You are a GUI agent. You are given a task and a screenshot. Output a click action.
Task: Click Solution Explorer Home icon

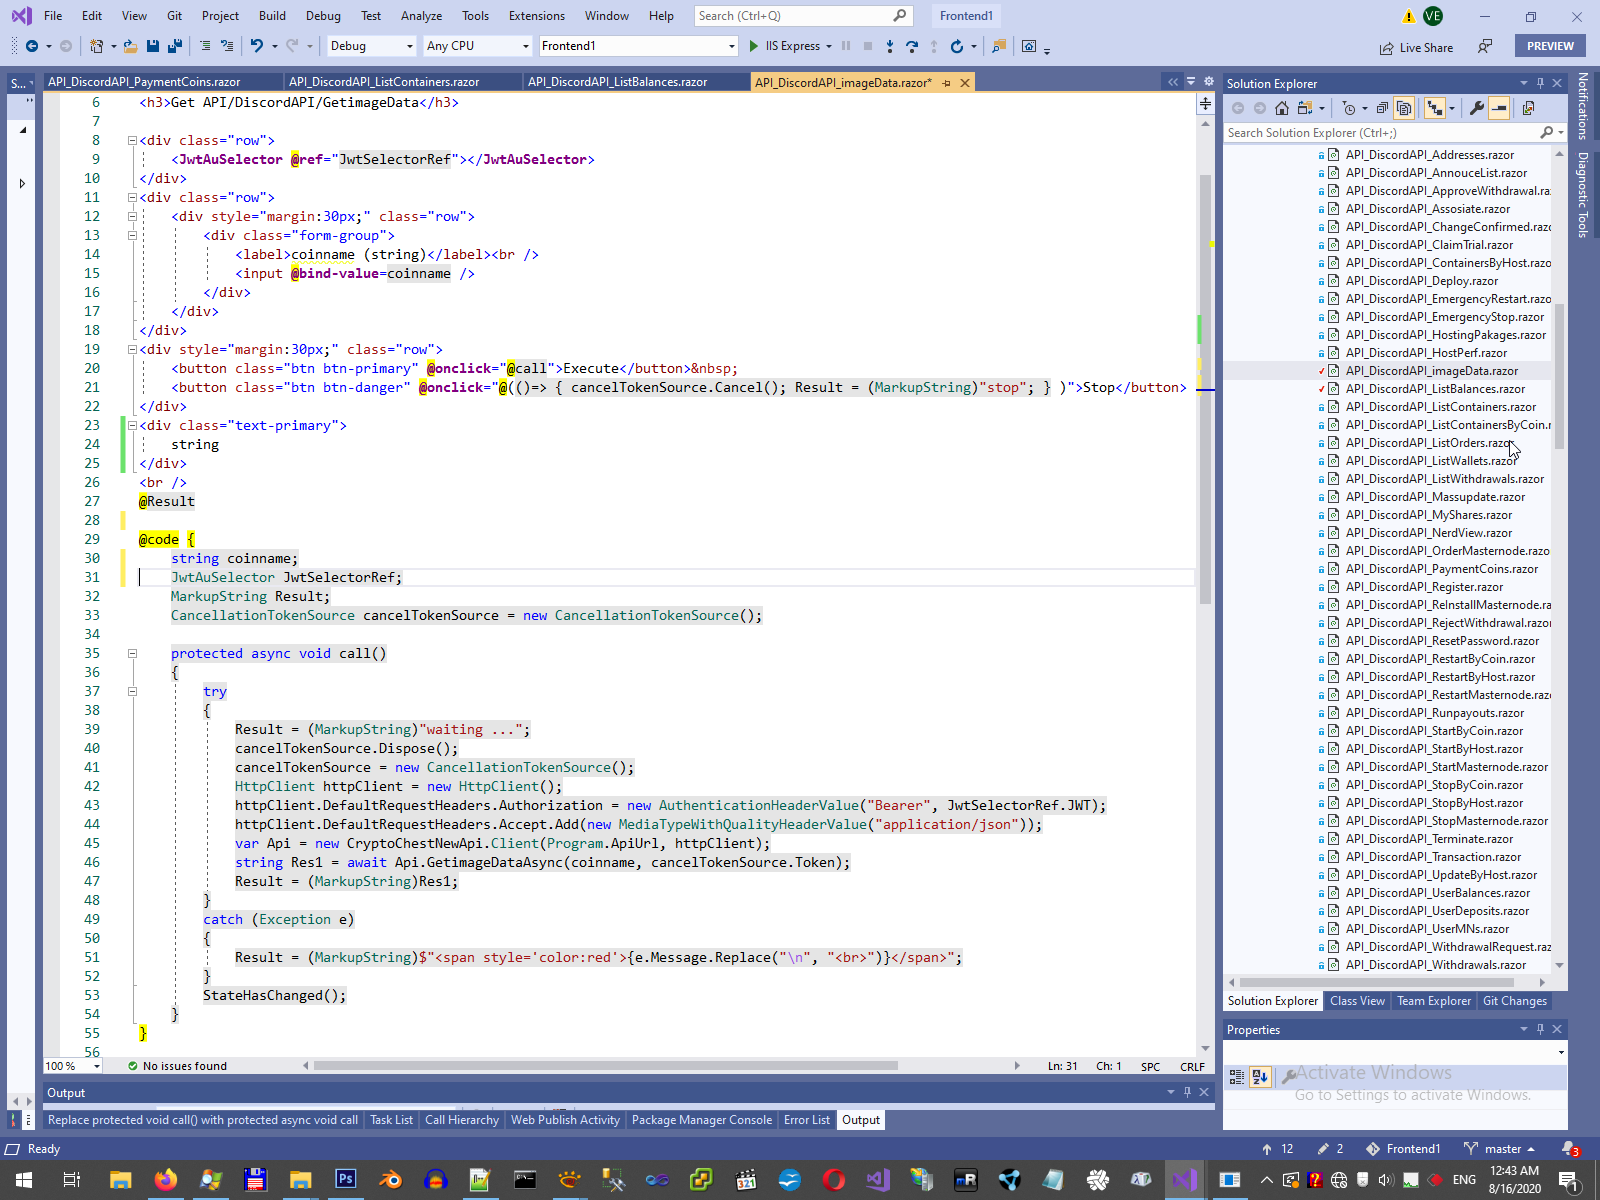(x=1281, y=108)
